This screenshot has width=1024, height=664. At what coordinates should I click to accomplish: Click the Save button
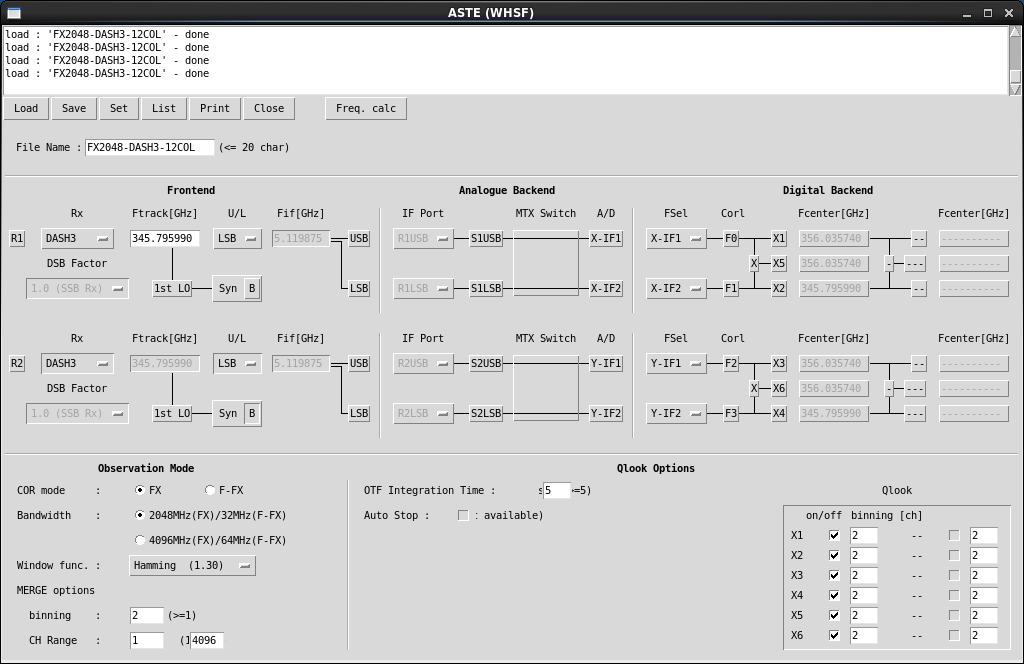point(74,108)
